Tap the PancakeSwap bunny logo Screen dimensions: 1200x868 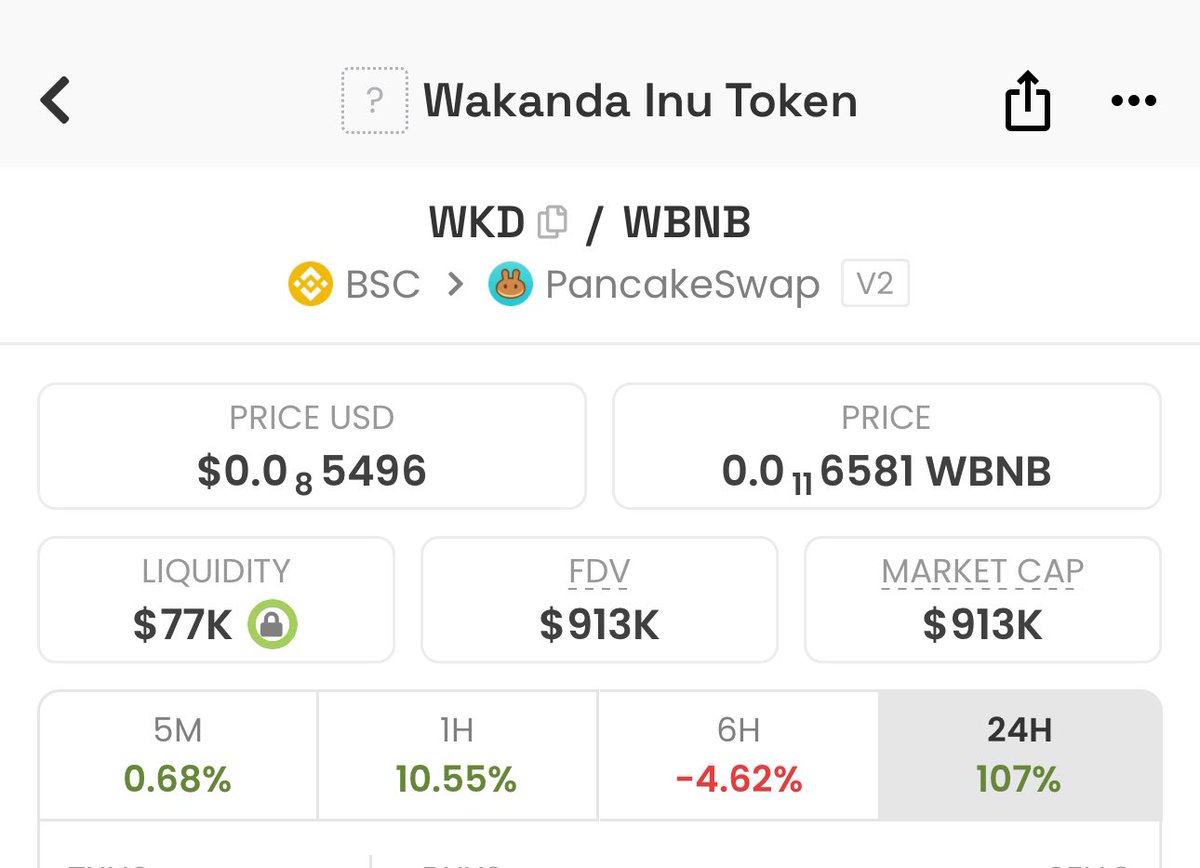pyautogui.click(x=510, y=285)
